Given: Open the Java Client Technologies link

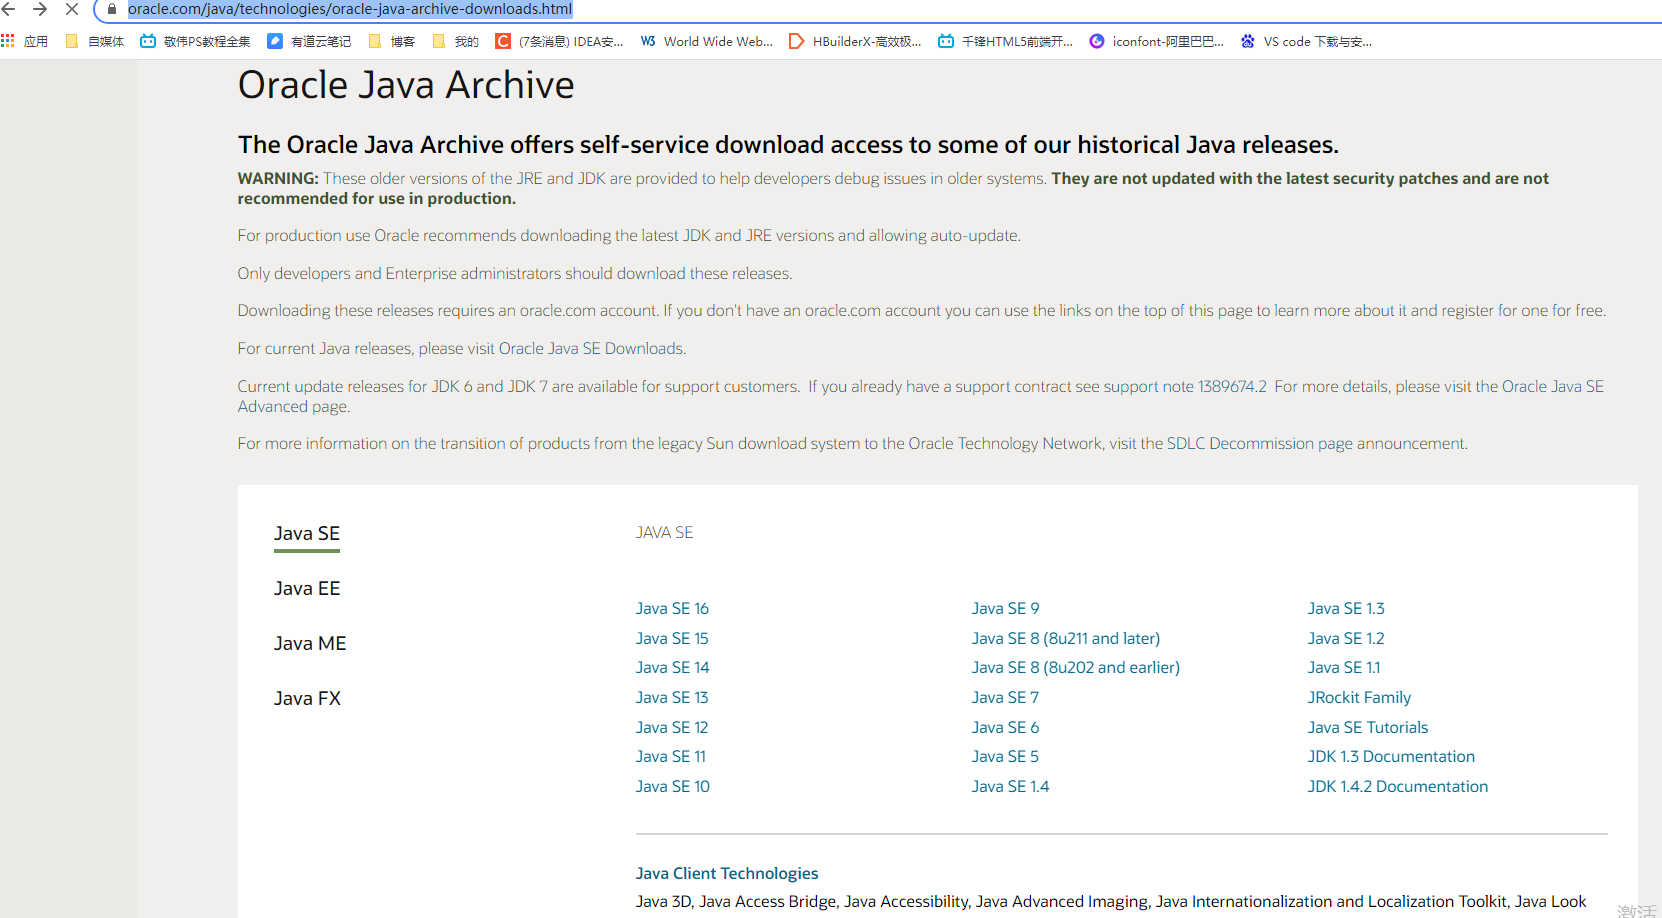Looking at the screenshot, I should 727,874.
